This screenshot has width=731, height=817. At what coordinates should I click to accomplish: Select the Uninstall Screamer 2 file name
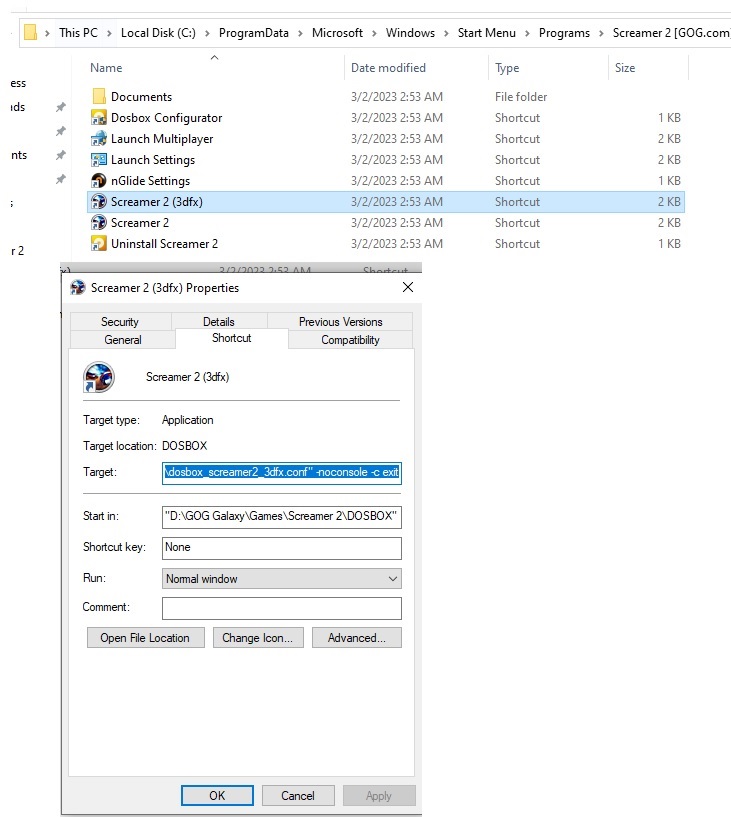coord(164,244)
